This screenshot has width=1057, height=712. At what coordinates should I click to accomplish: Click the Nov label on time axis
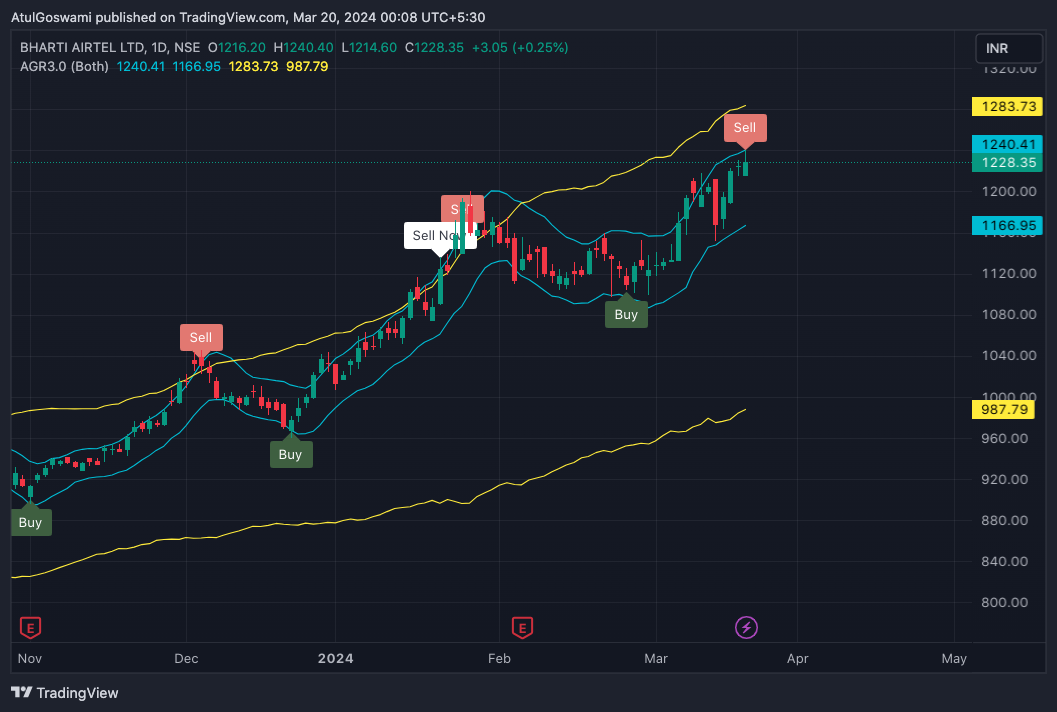(30, 659)
